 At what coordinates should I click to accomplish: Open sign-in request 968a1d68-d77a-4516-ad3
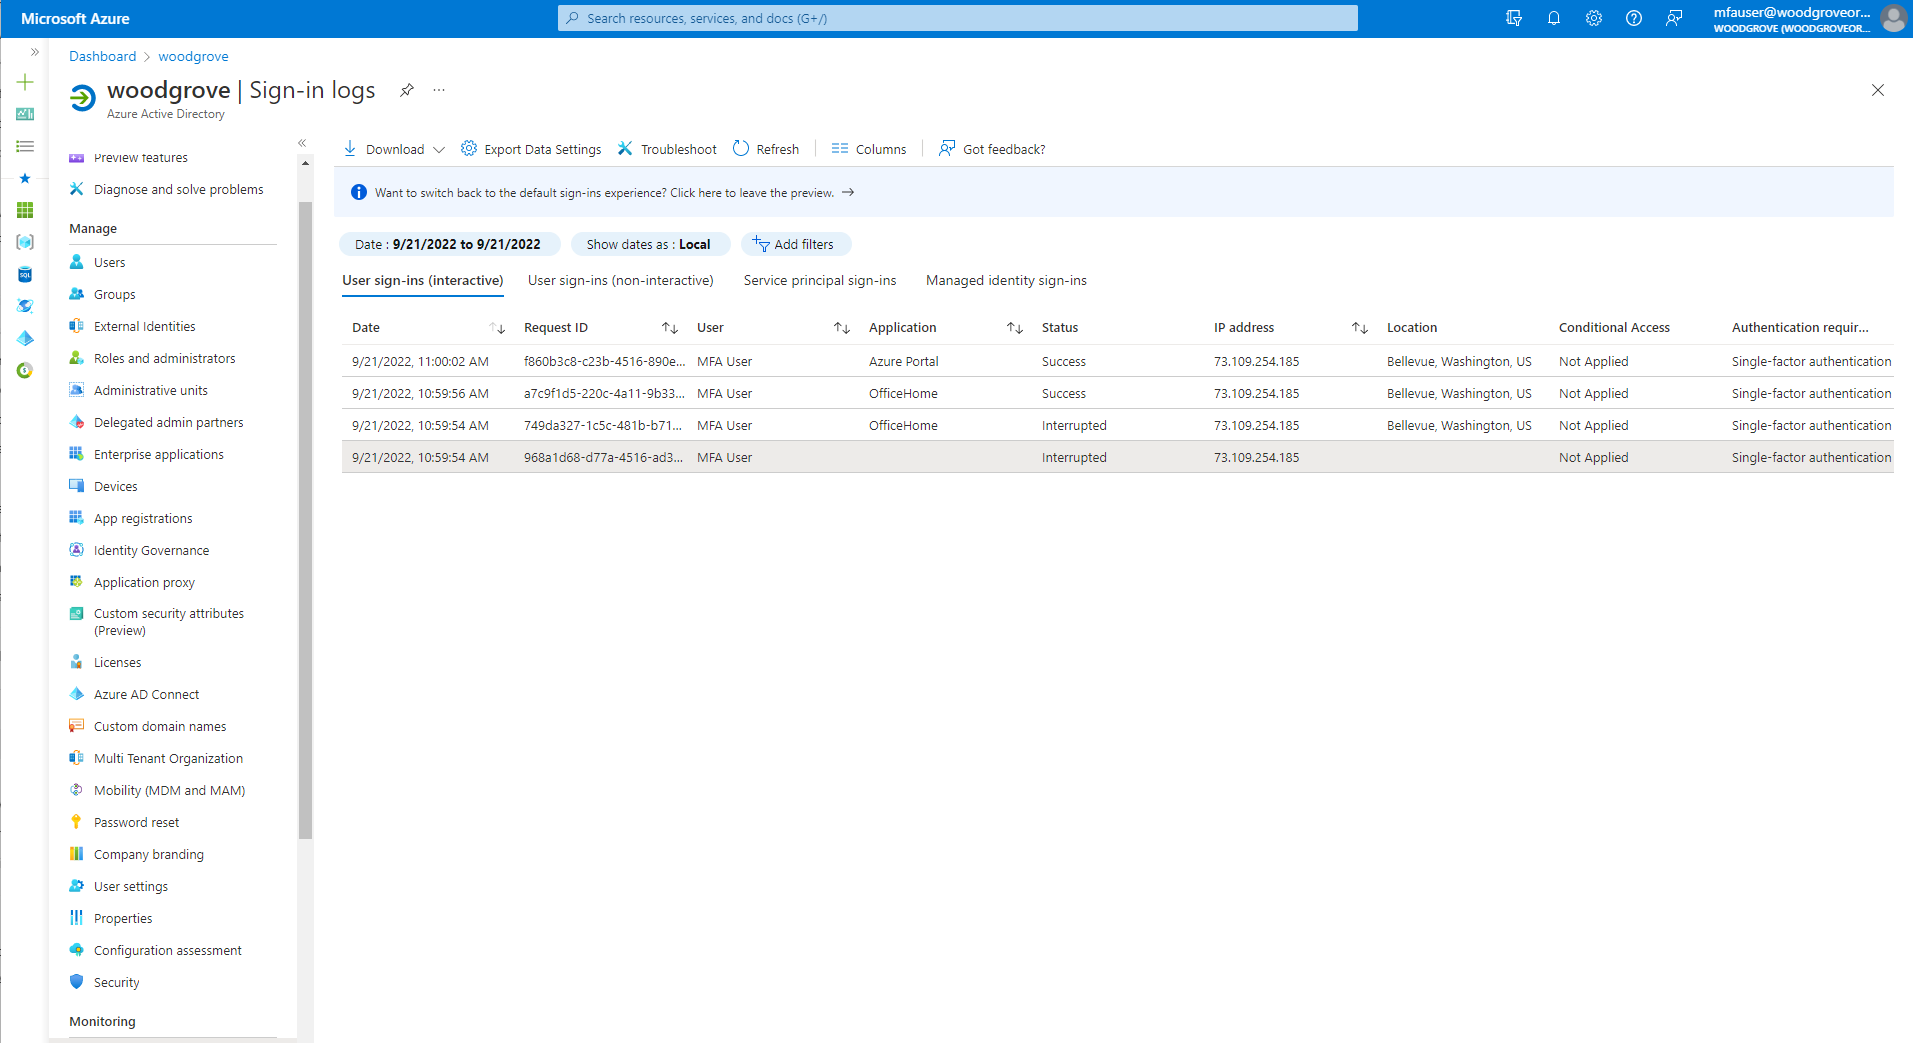point(1117,457)
